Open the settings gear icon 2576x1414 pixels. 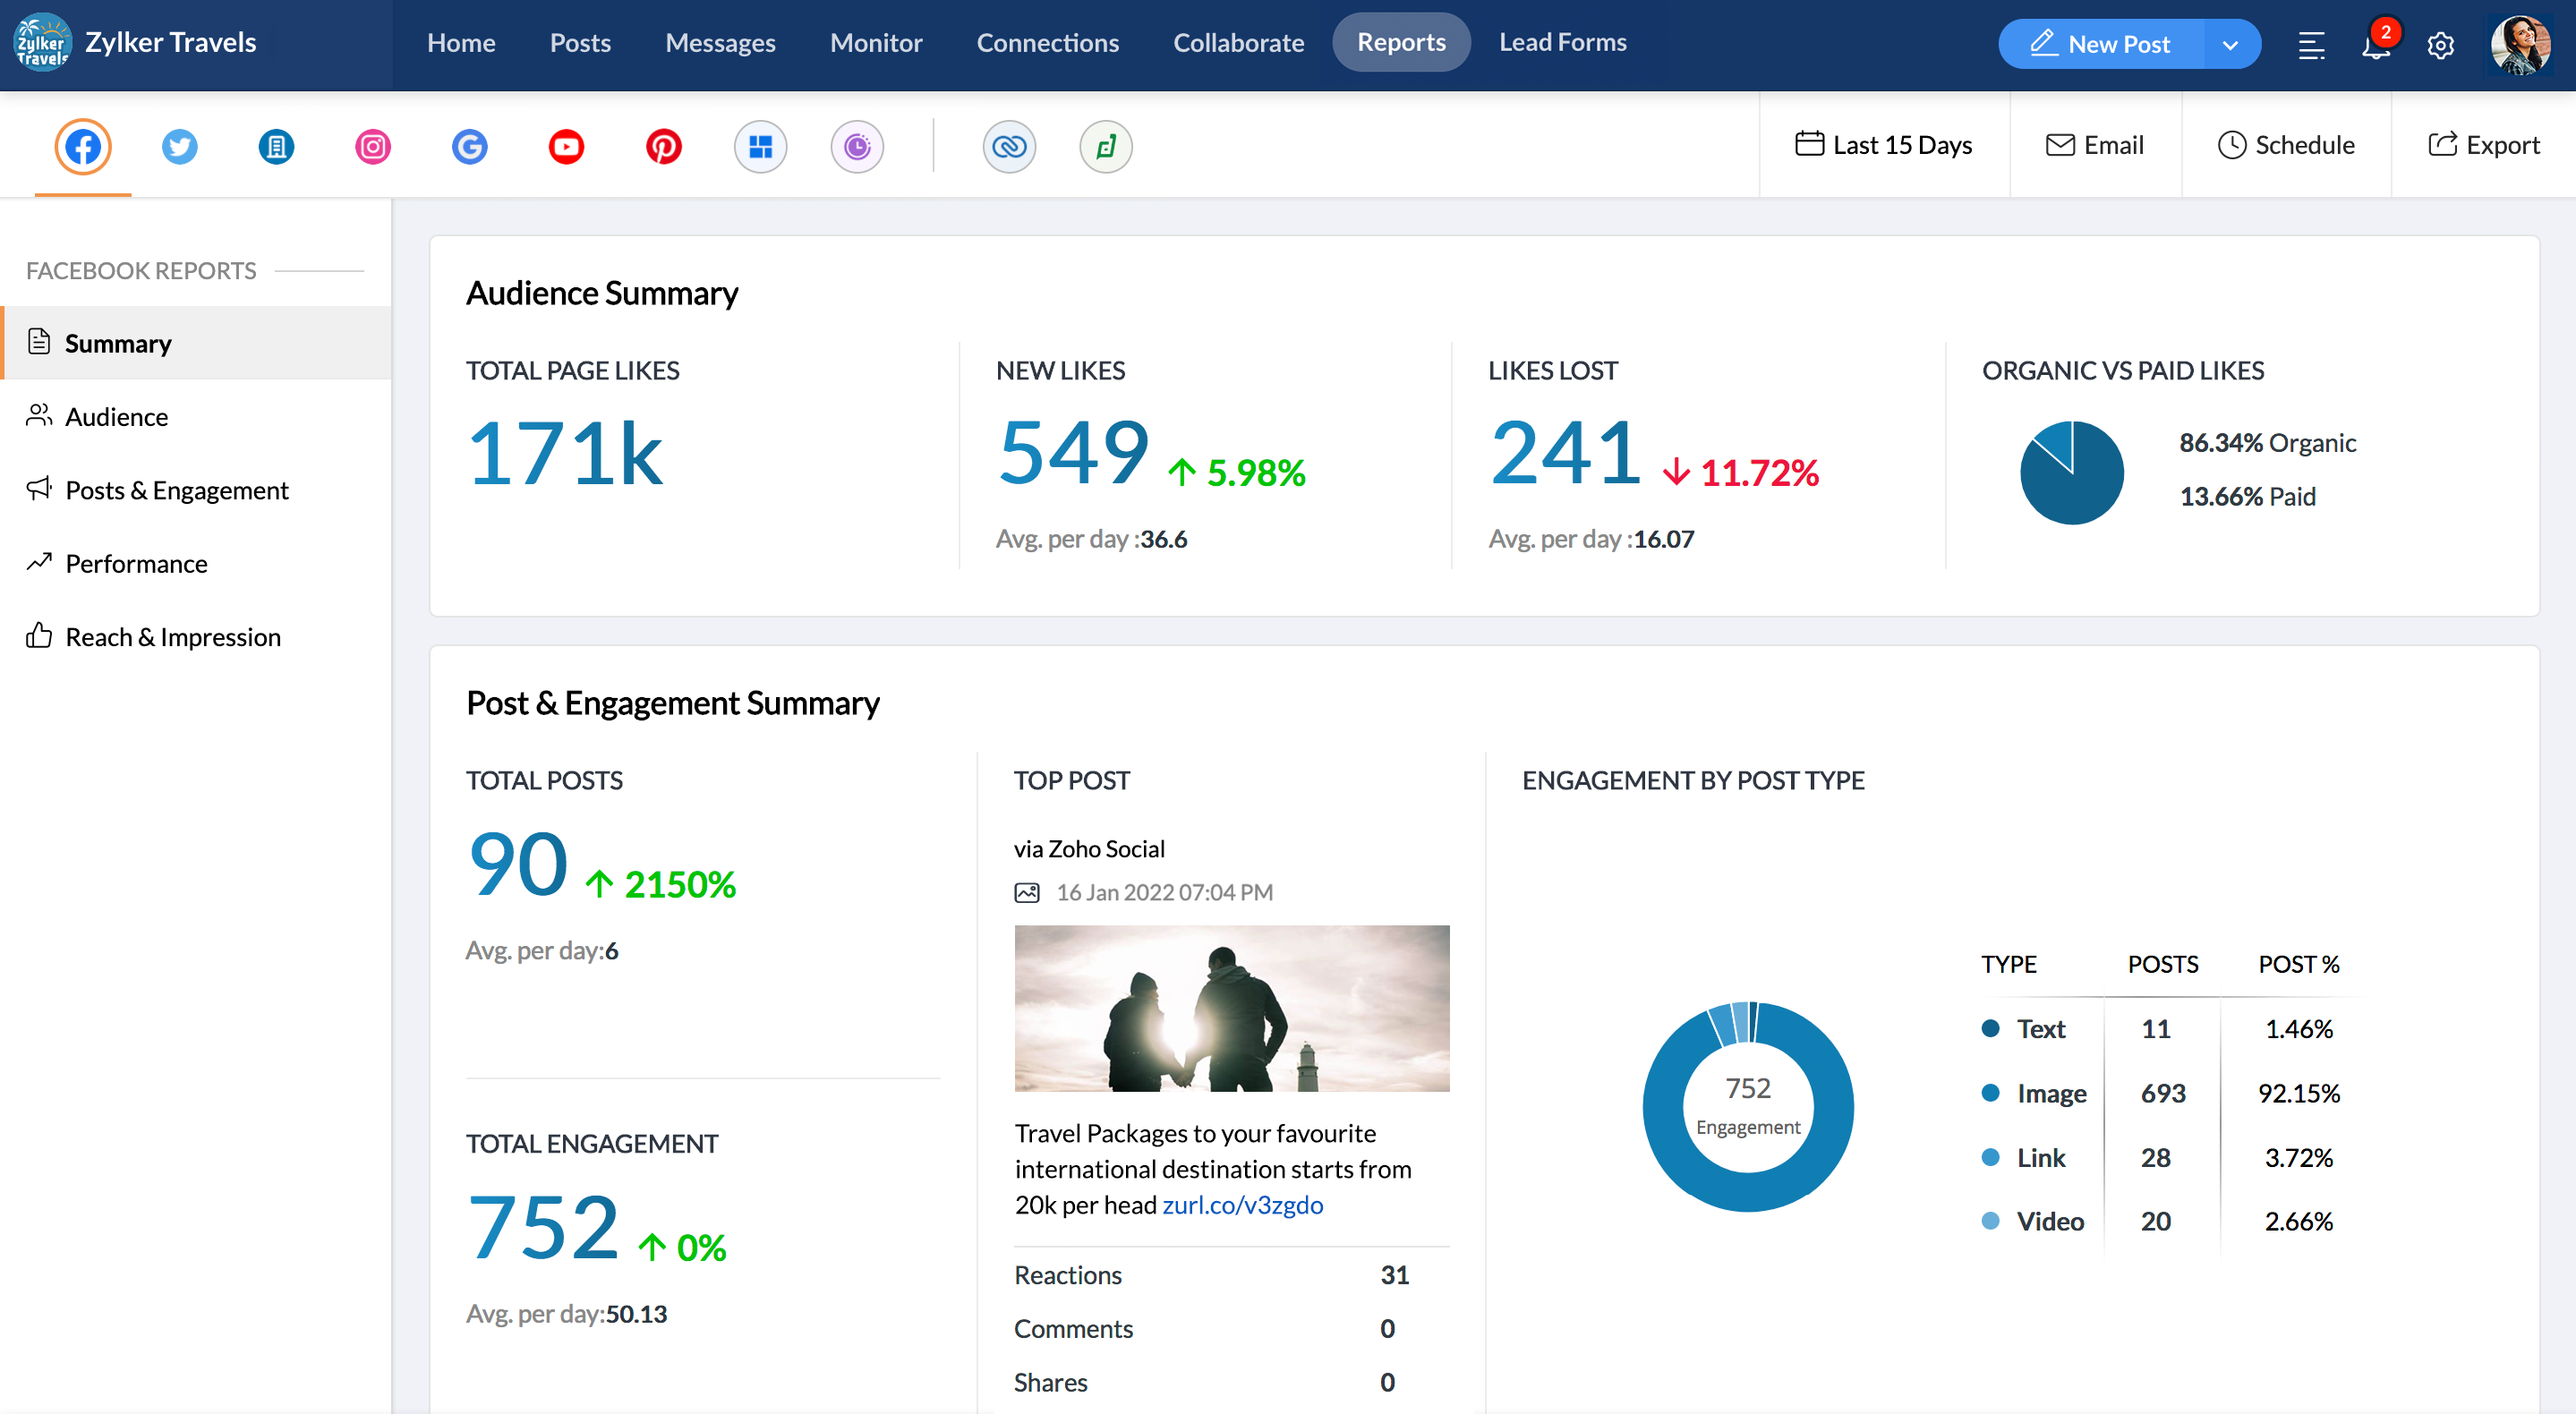(2440, 45)
